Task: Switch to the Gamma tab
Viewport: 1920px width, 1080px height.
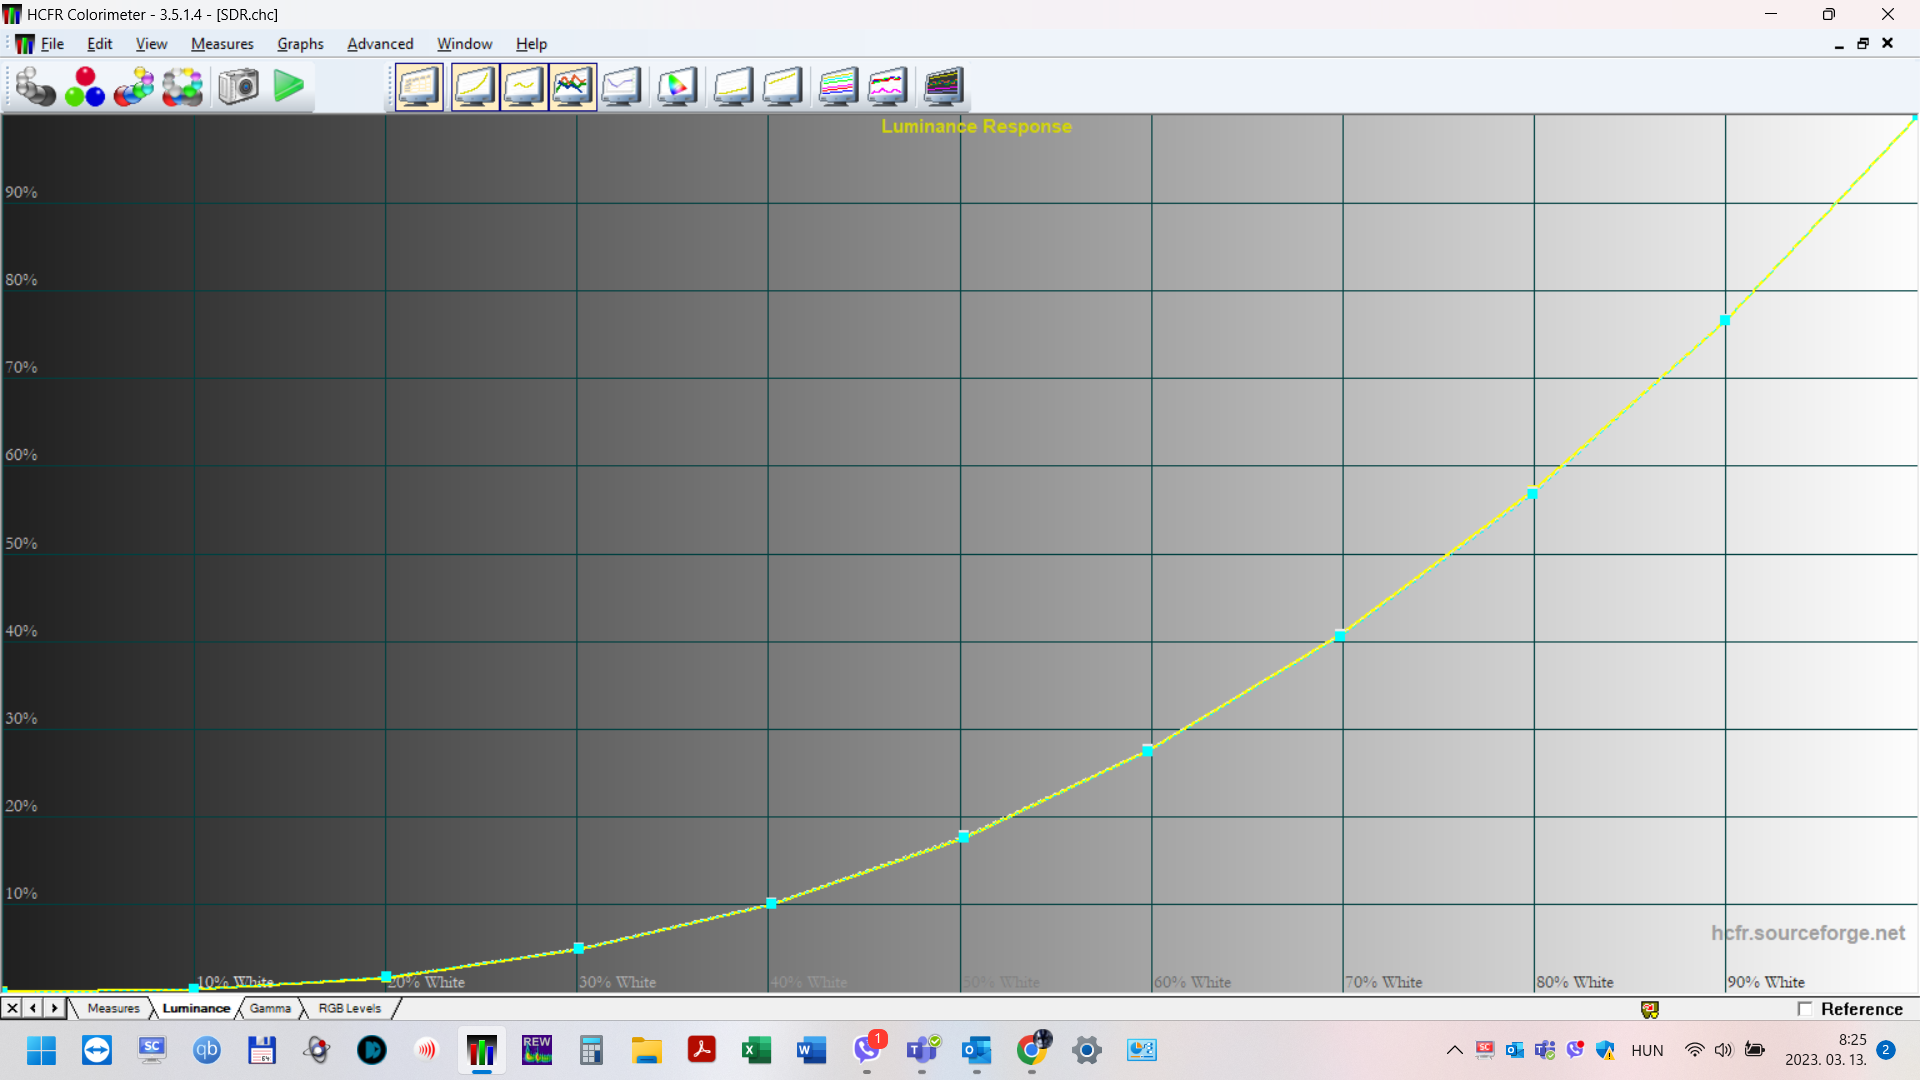Action: (270, 1008)
